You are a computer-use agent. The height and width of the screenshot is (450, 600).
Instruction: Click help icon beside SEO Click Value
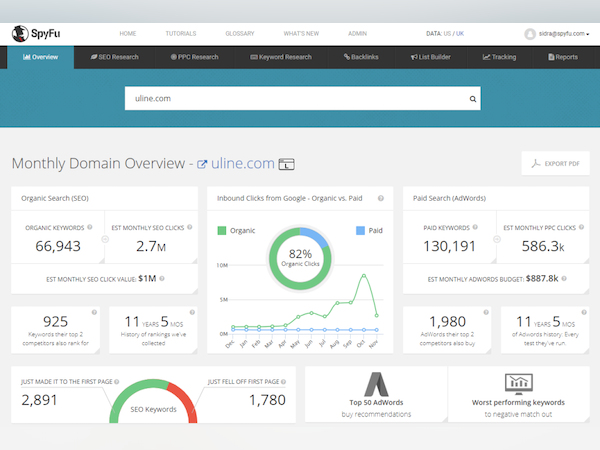[162, 279]
